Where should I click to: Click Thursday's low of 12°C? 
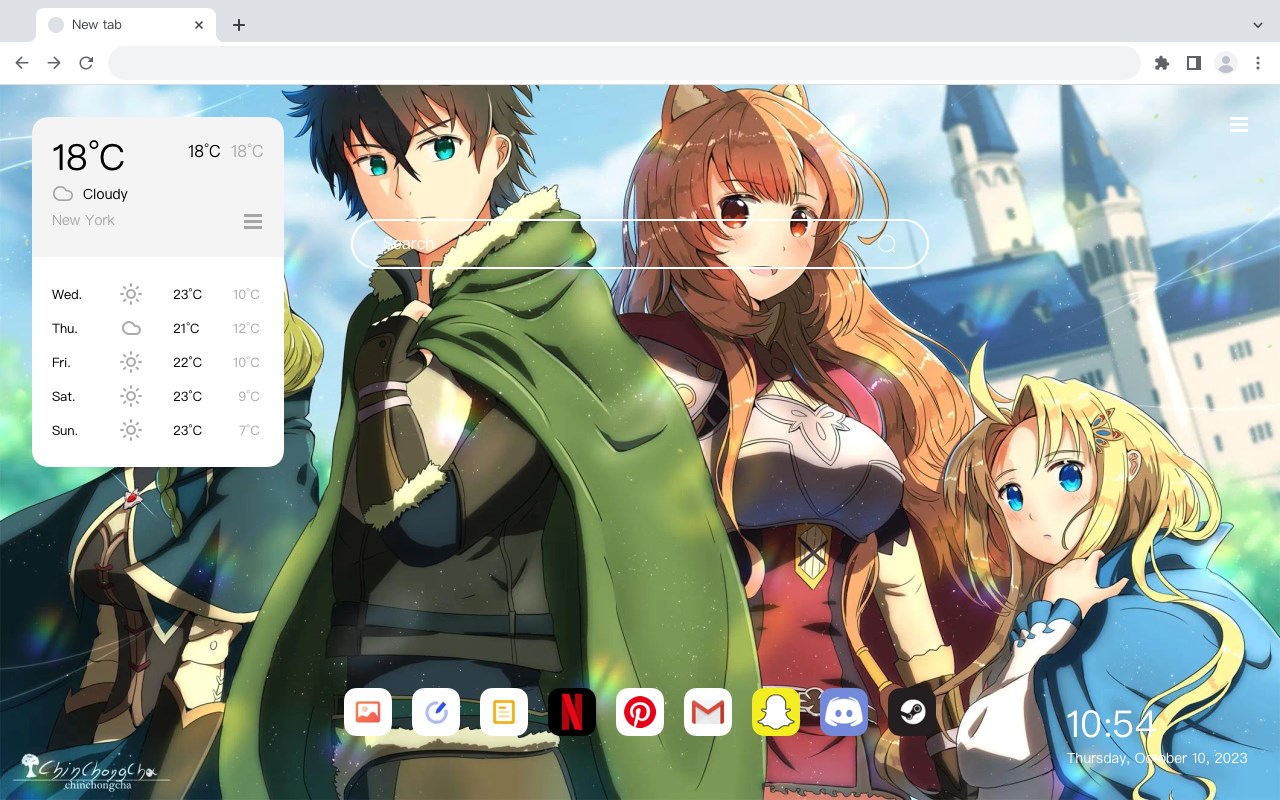[x=247, y=329]
